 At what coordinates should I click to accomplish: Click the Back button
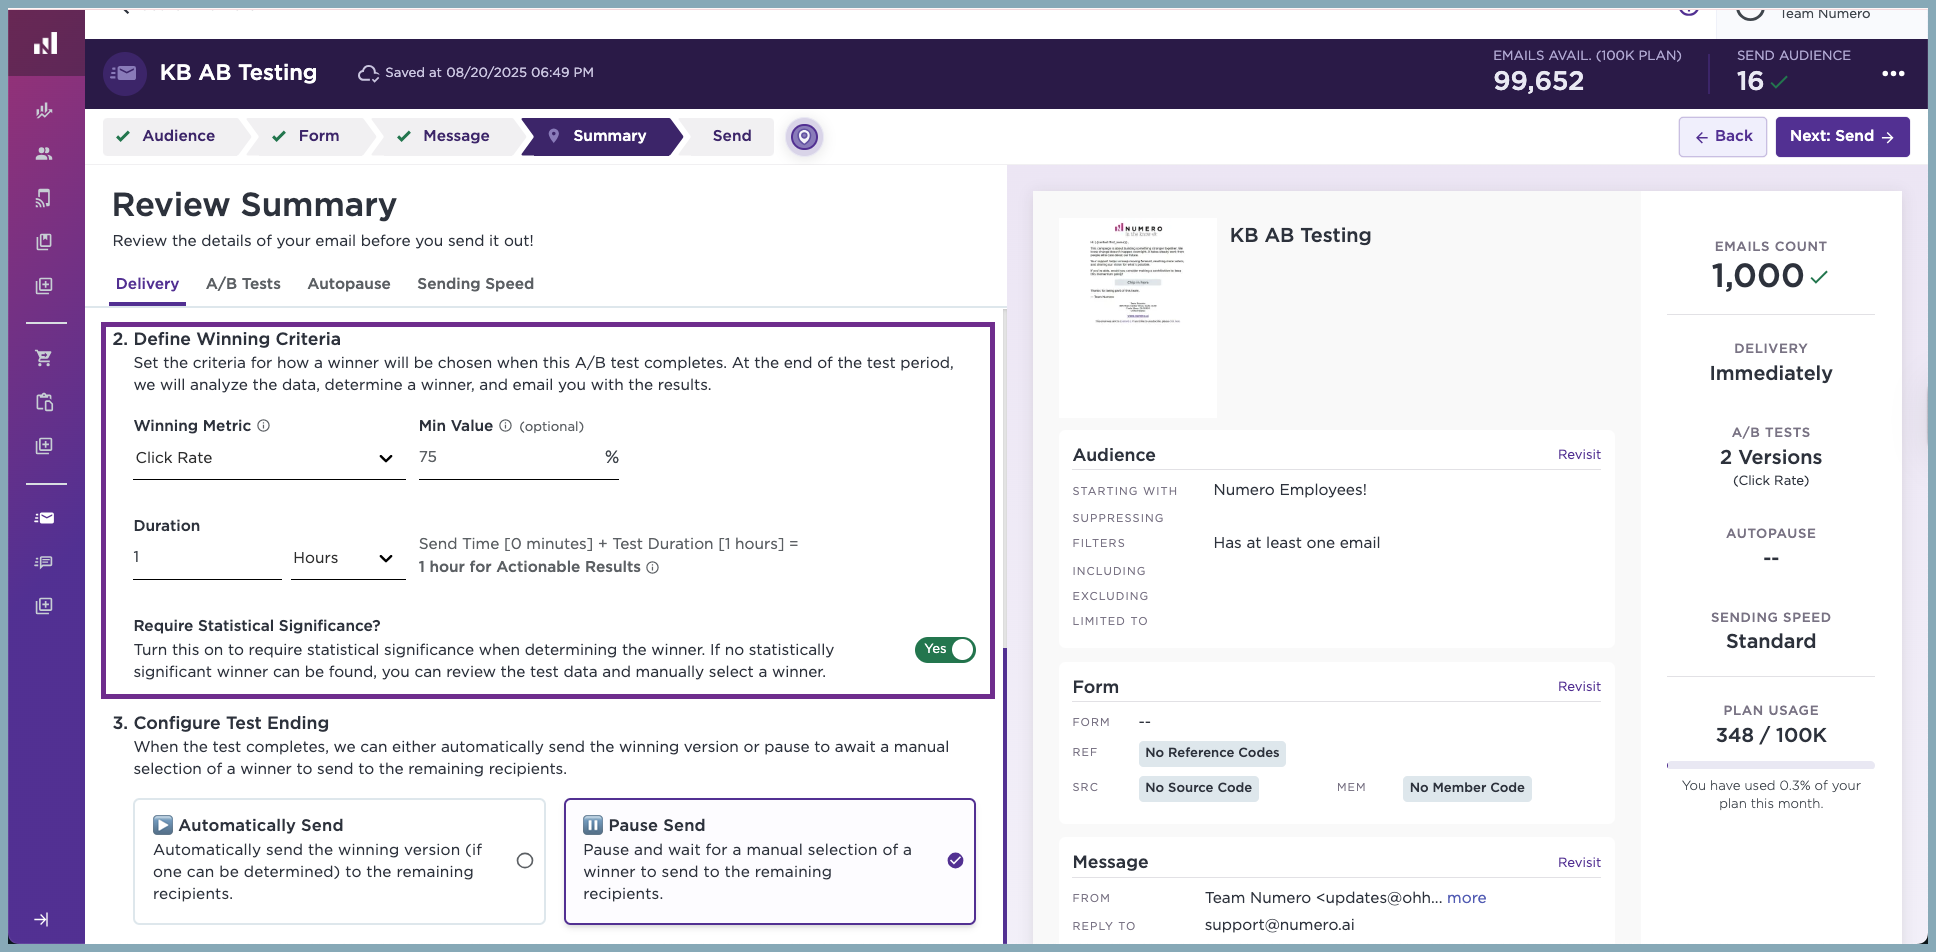1723,137
